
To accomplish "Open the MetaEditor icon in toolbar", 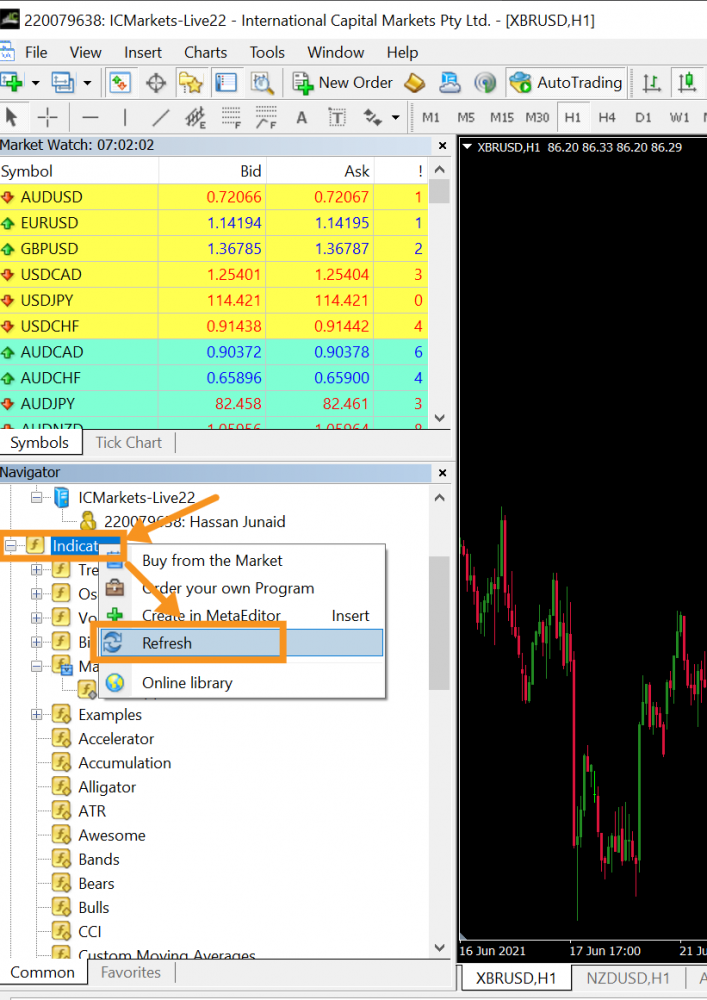I will 415,83.
